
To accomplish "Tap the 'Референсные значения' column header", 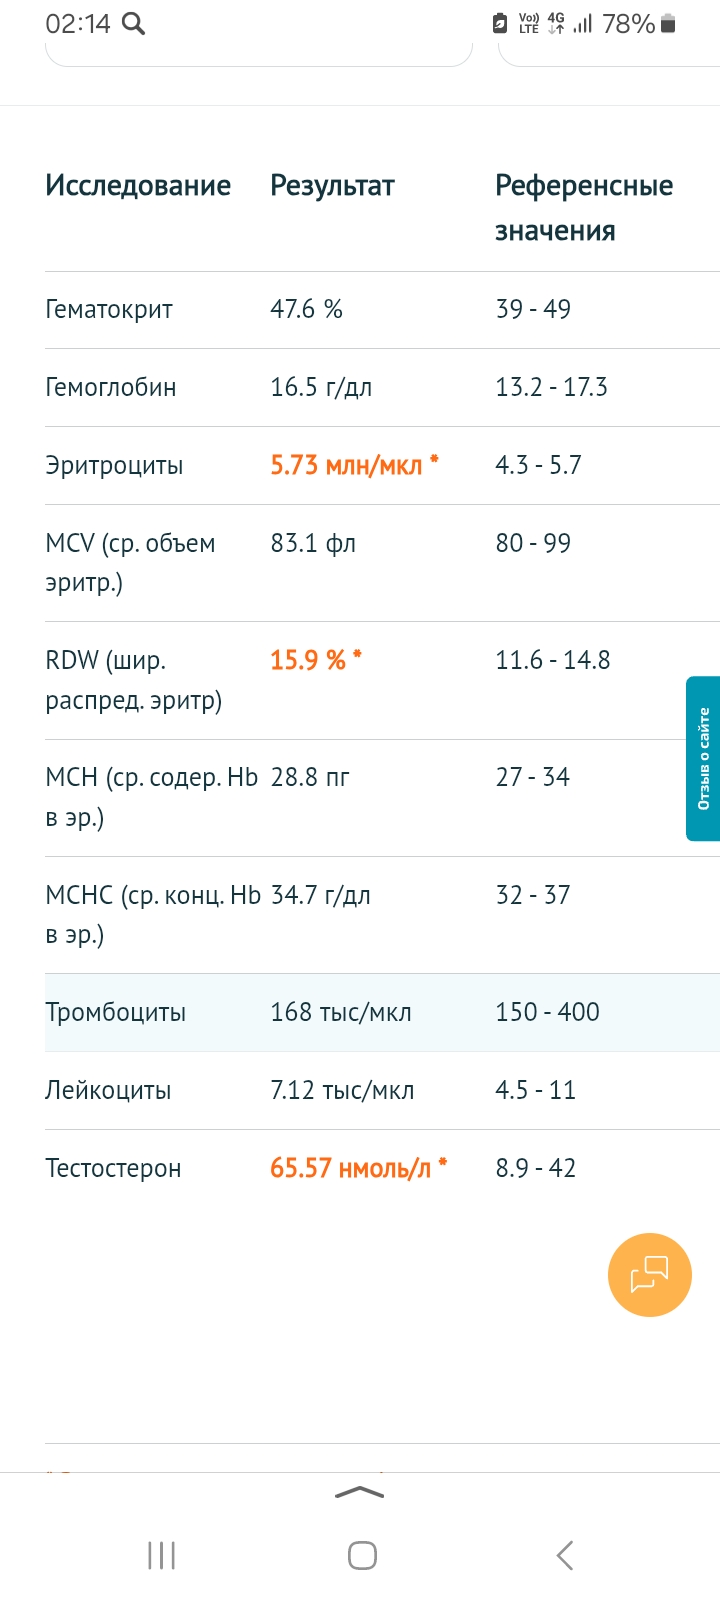I will click(x=584, y=207).
